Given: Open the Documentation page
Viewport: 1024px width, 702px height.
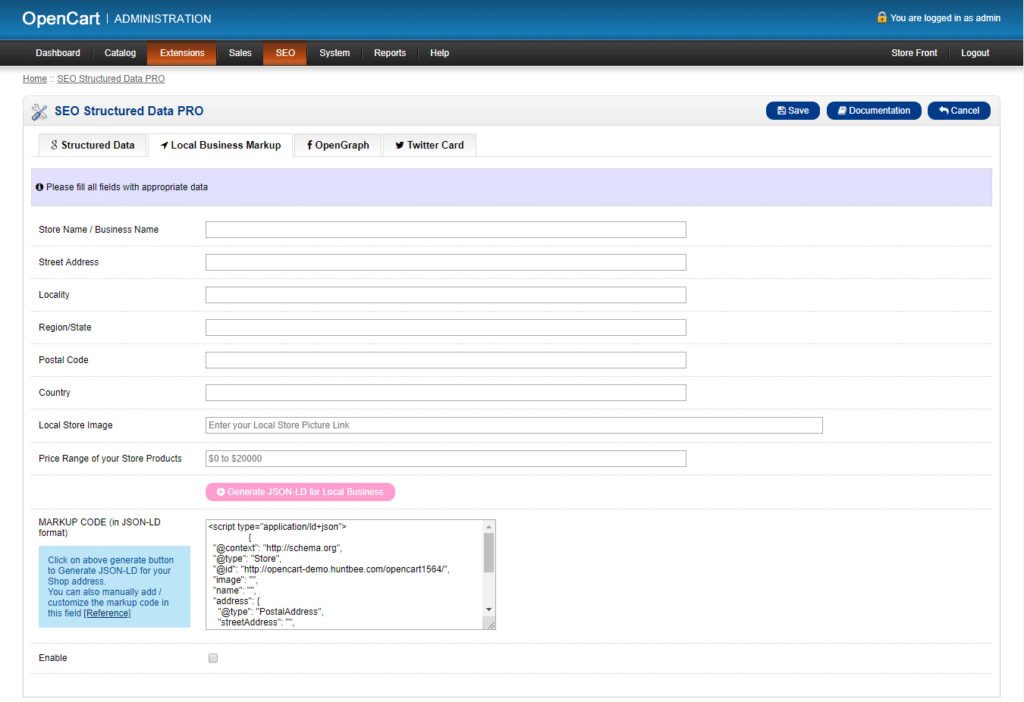Looking at the screenshot, I should pos(874,111).
